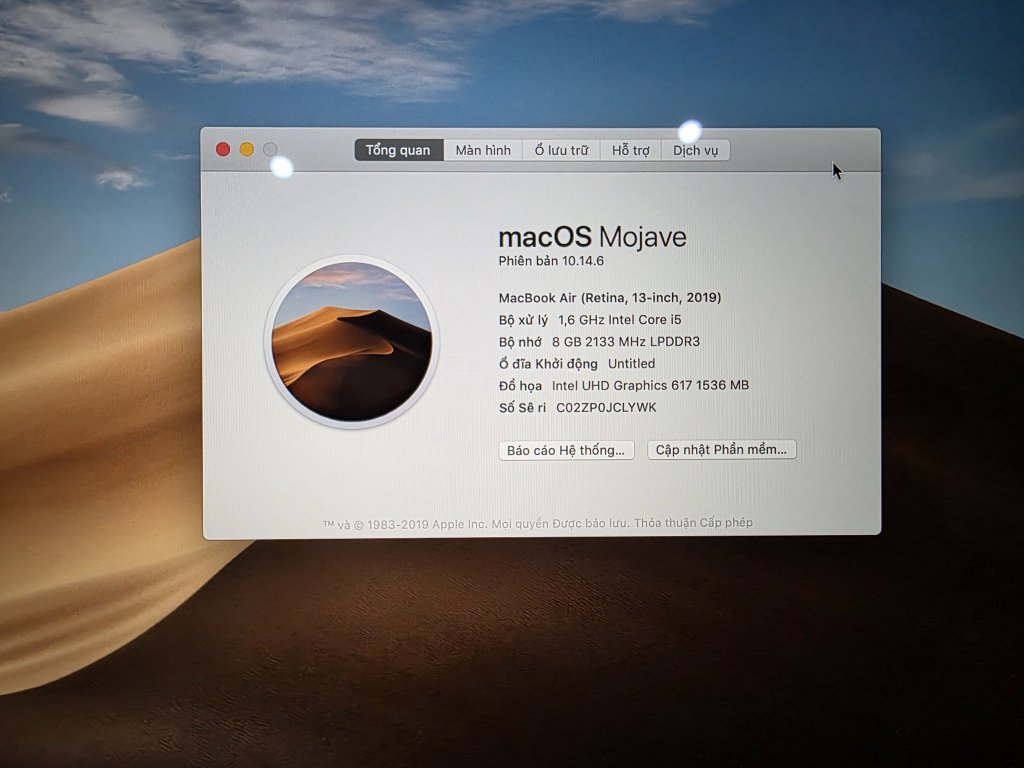Image resolution: width=1024 pixels, height=768 pixels.
Task: Click processor value 1,6 GHz Intel Core i5
Action: pyautogui.click(x=619, y=319)
